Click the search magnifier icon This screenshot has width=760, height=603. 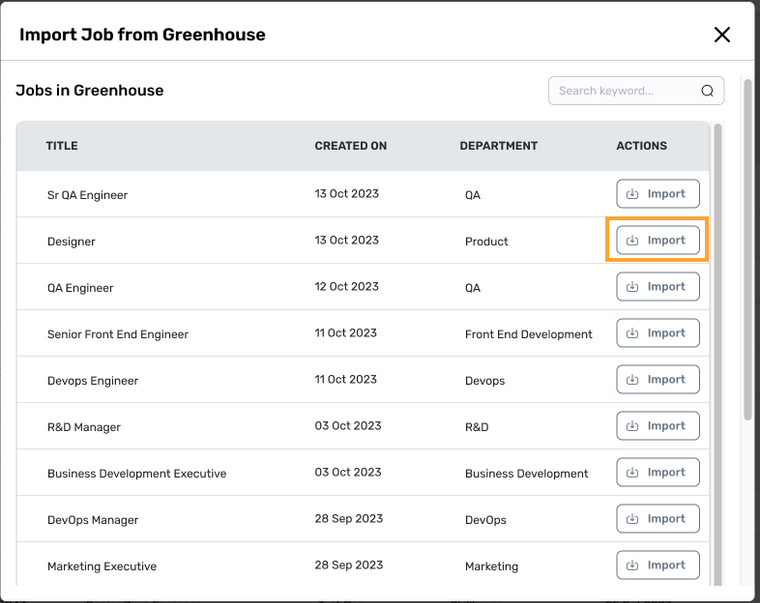pyautogui.click(x=707, y=91)
